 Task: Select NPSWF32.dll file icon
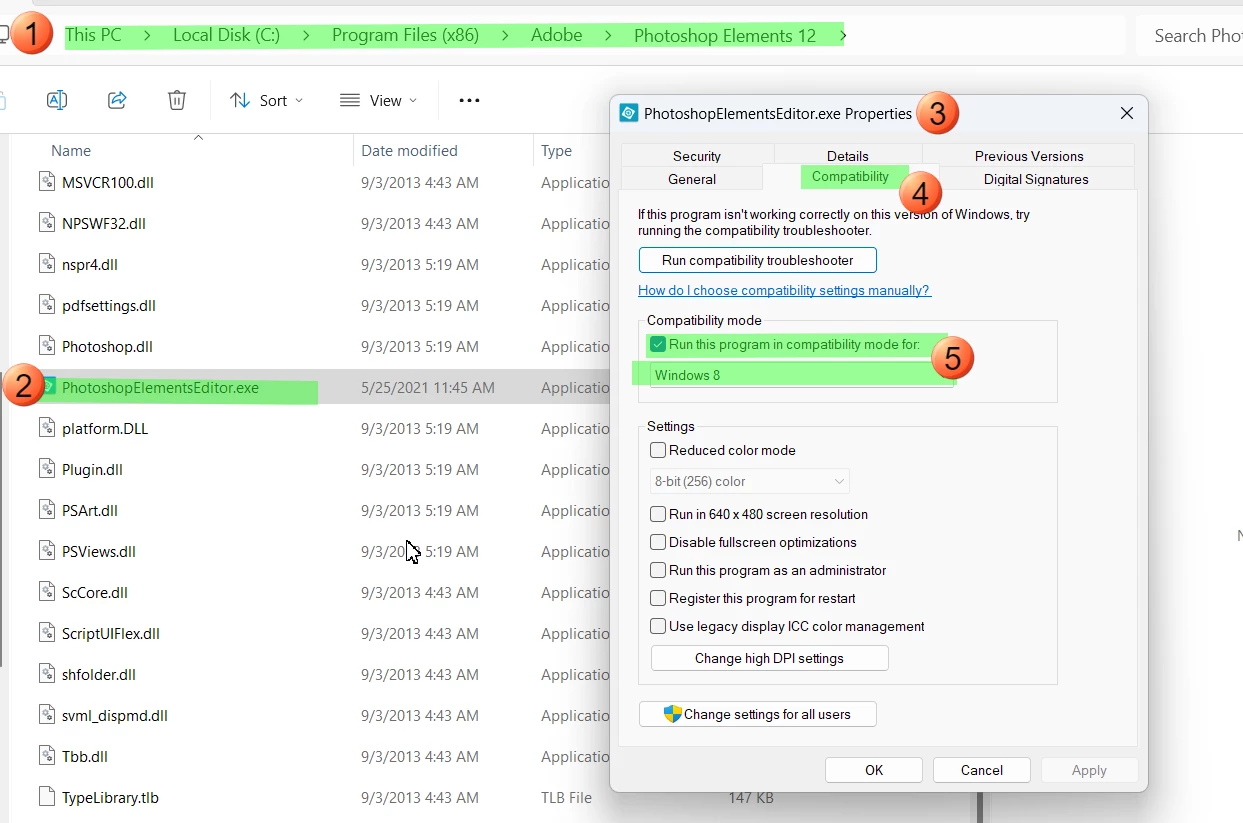click(x=47, y=223)
